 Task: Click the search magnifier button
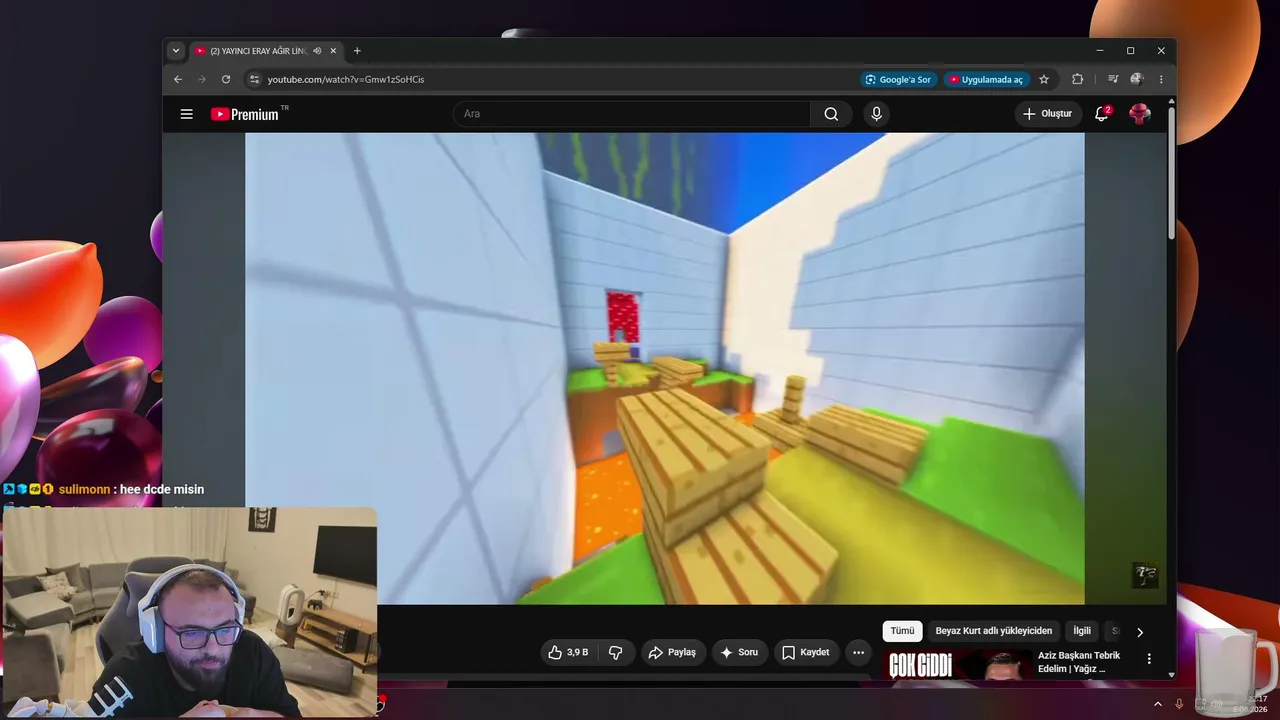831,114
